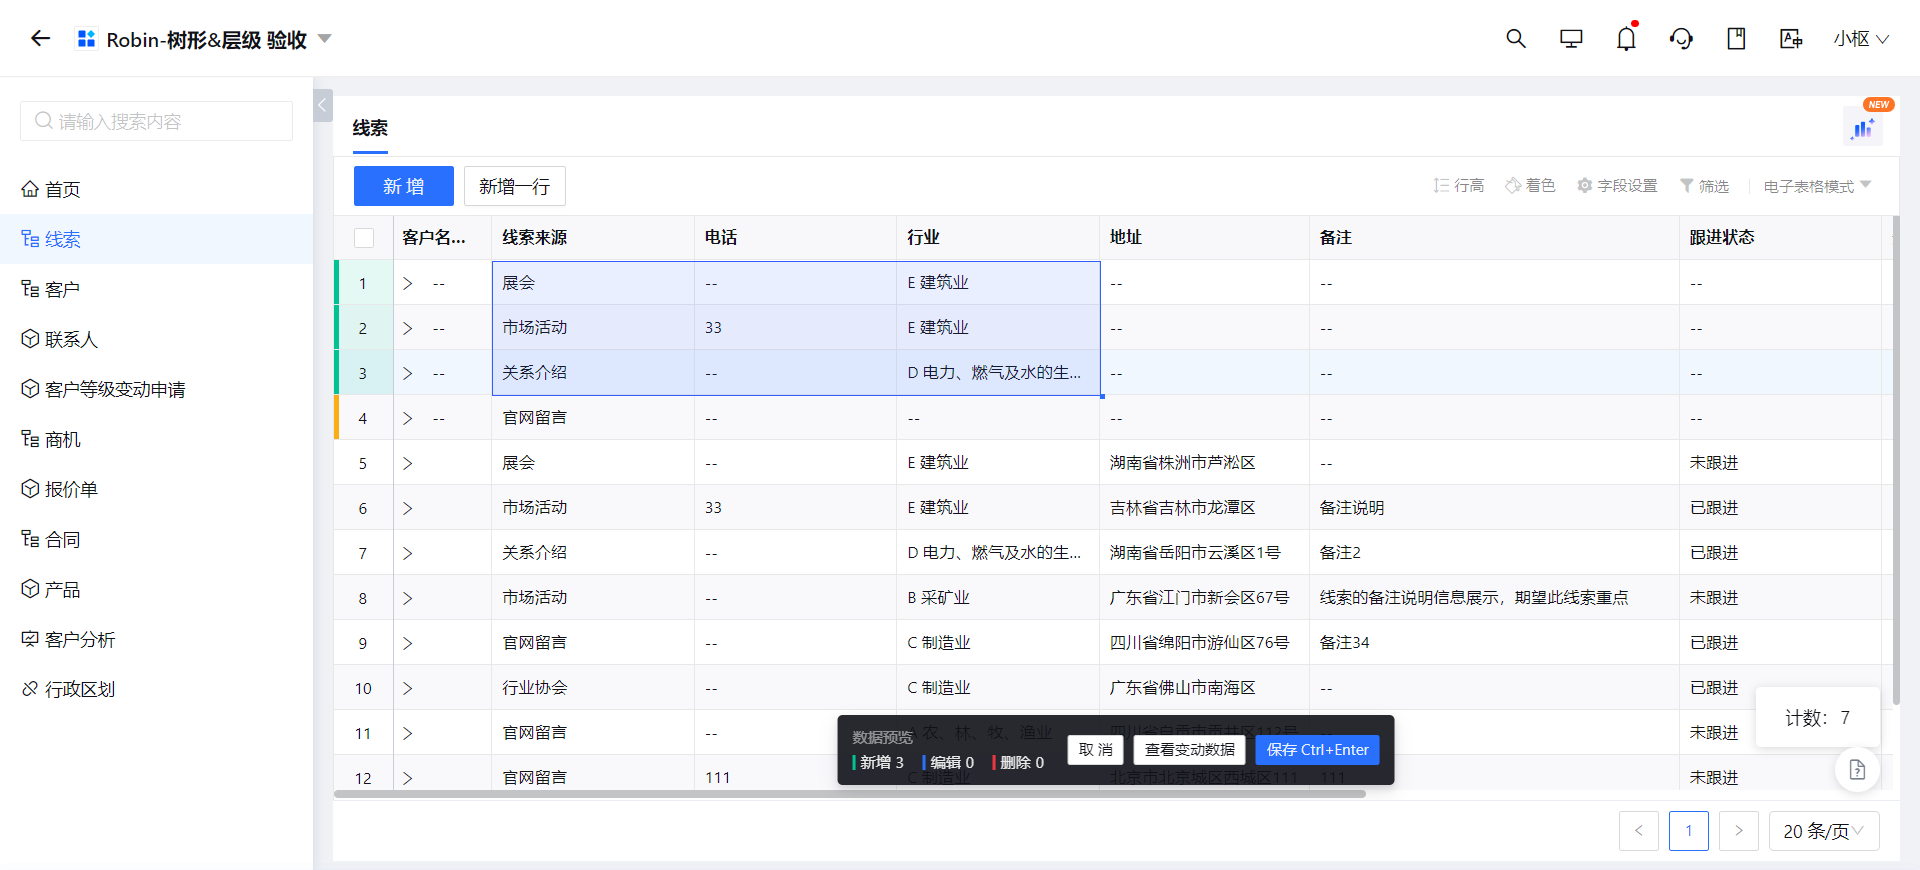Screen dimensions: 1920x870
Task: Open 字段设置 field settings
Action: point(1617,186)
